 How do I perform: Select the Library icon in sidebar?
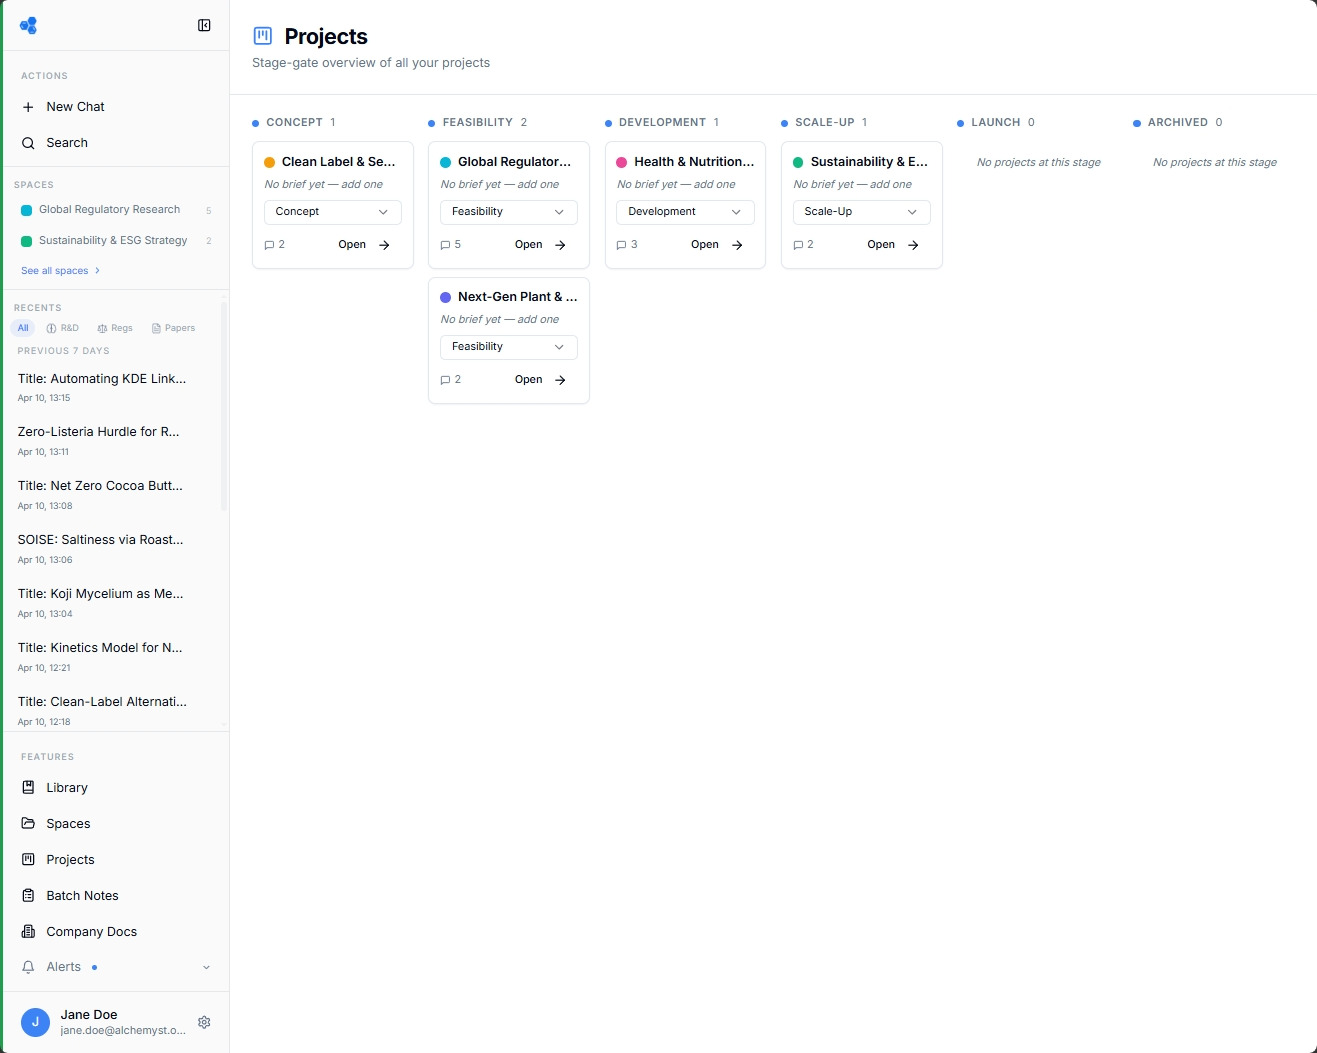click(x=28, y=787)
